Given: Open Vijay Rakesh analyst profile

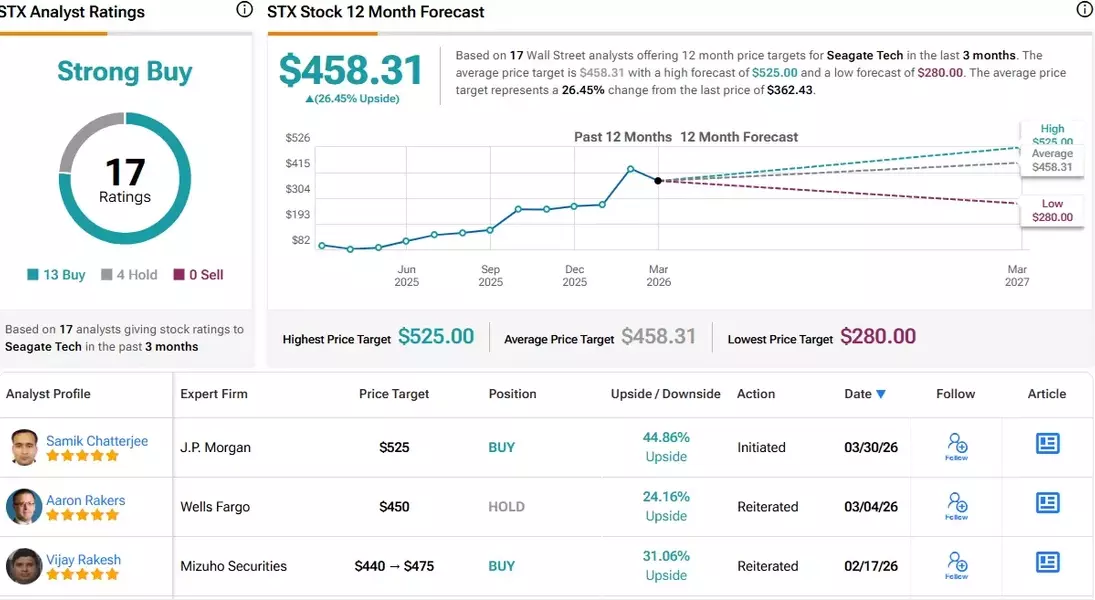Looking at the screenshot, I should click(82, 560).
